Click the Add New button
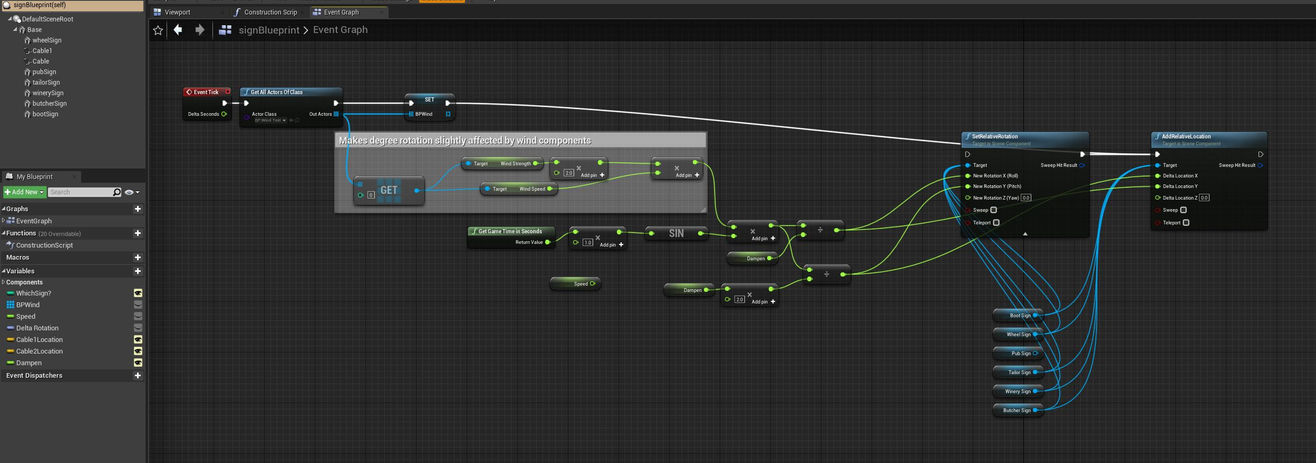The height and width of the screenshot is (463, 1316). point(24,192)
